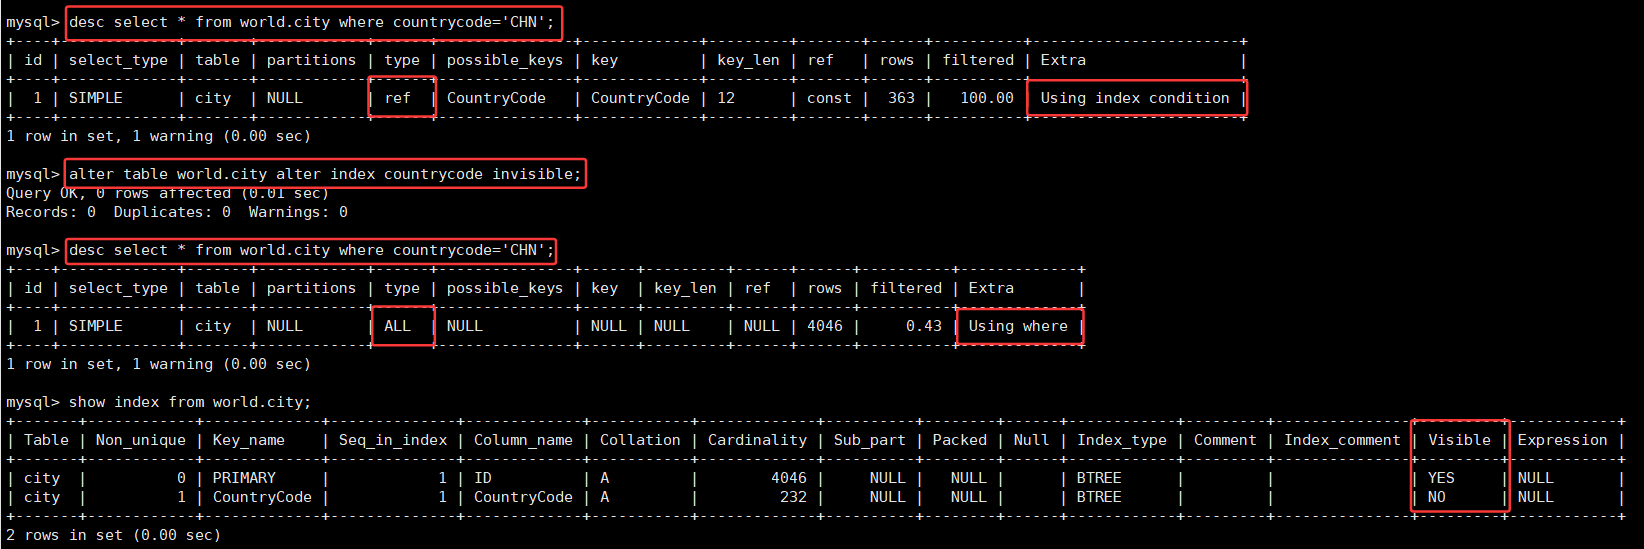Click the 'alter table world.city alter index countrycode invisible;' command

[x=324, y=174]
